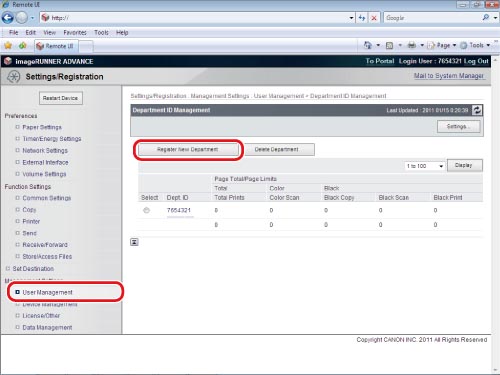The image size is (500, 375).
Task: Click the Settings... button
Action: [459, 126]
